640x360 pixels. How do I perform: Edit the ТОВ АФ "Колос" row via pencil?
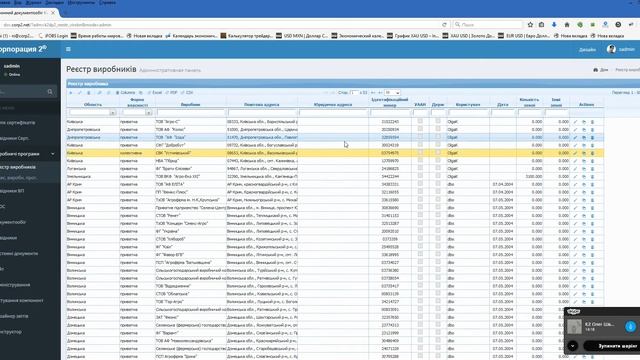click(x=576, y=129)
